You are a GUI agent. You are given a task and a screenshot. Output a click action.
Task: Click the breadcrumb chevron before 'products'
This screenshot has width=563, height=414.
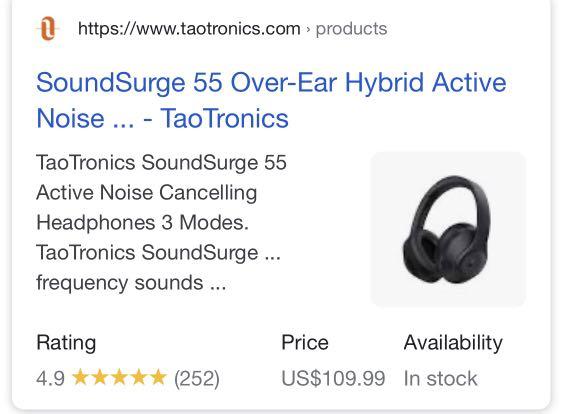point(308,29)
